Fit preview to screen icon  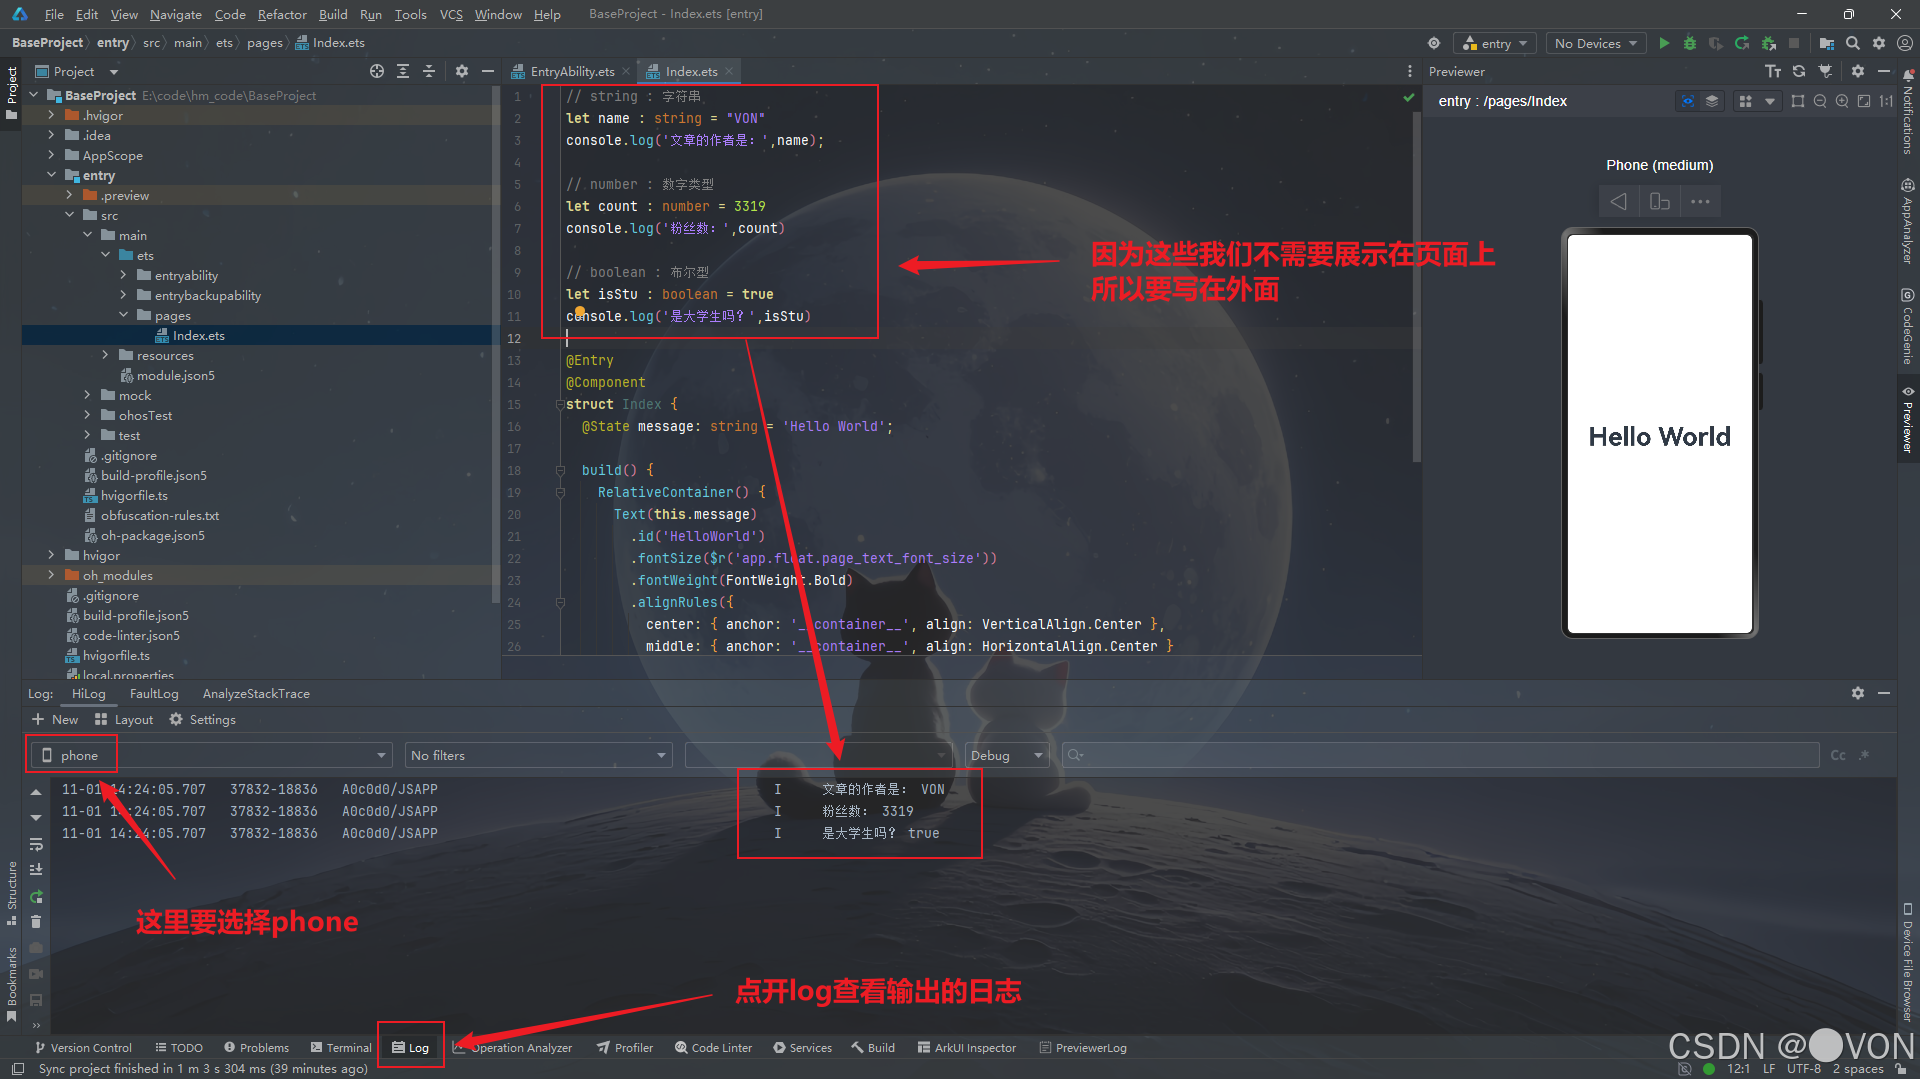(1864, 101)
